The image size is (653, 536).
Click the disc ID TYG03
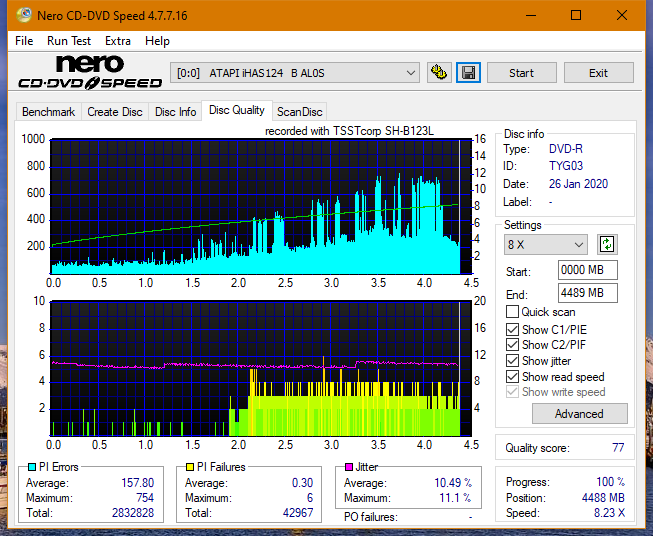pos(566,166)
